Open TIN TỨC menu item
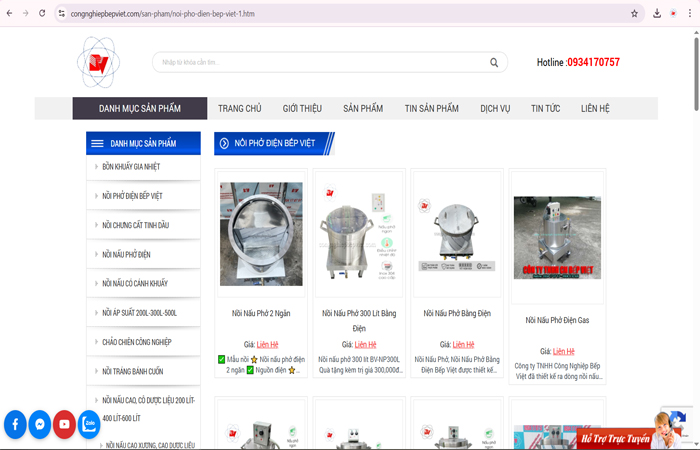The image size is (700, 450). (x=546, y=108)
